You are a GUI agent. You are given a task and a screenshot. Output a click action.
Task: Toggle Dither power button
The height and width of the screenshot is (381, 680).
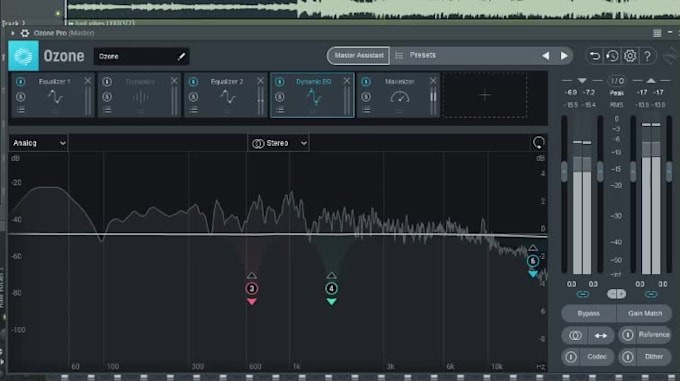coord(628,357)
